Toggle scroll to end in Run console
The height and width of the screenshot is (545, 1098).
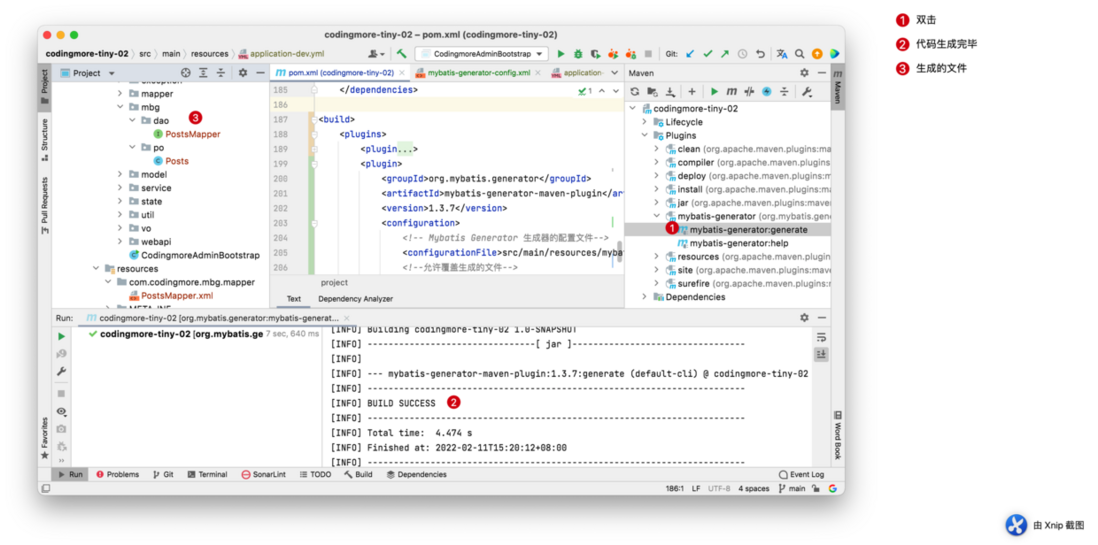click(x=822, y=354)
